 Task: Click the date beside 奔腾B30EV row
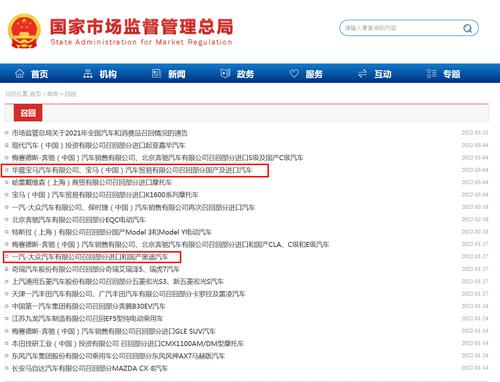[475, 306]
